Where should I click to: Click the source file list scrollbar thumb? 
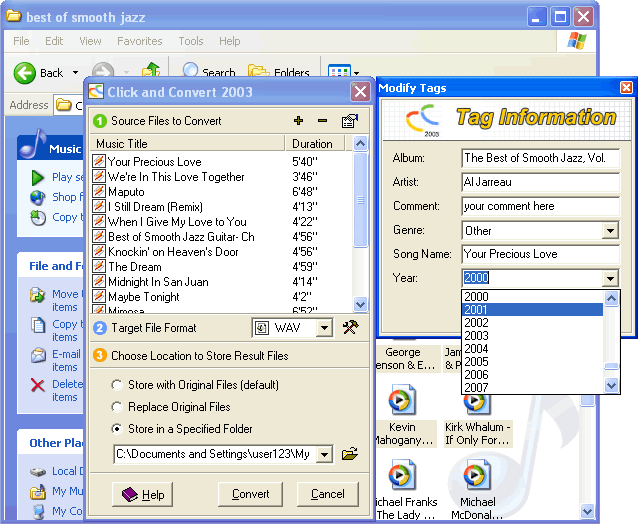tap(361, 199)
